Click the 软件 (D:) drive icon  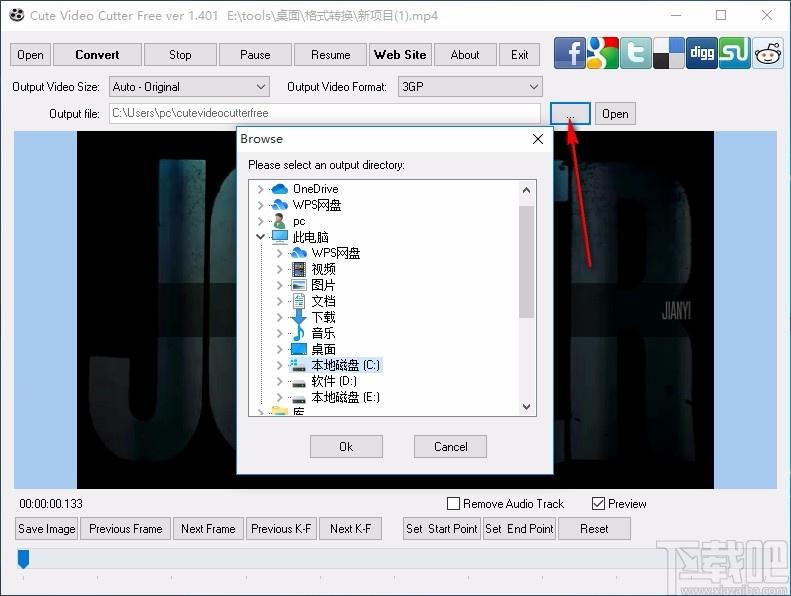tap(299, 382)
